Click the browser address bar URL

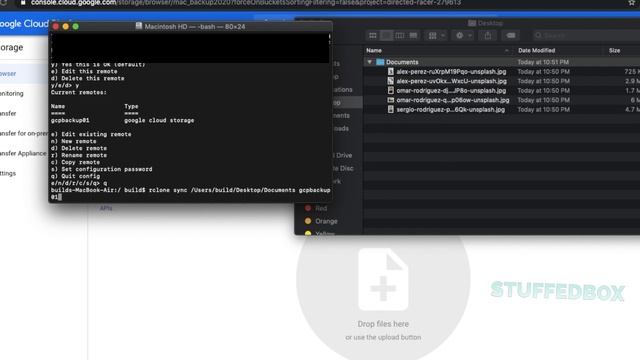246,3
